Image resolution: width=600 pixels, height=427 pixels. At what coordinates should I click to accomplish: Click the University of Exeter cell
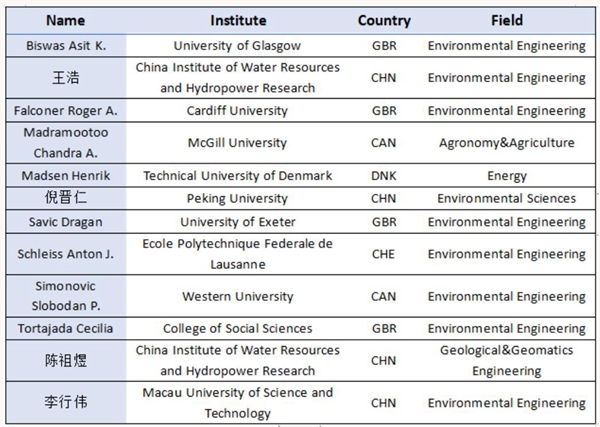coord(238,222)
